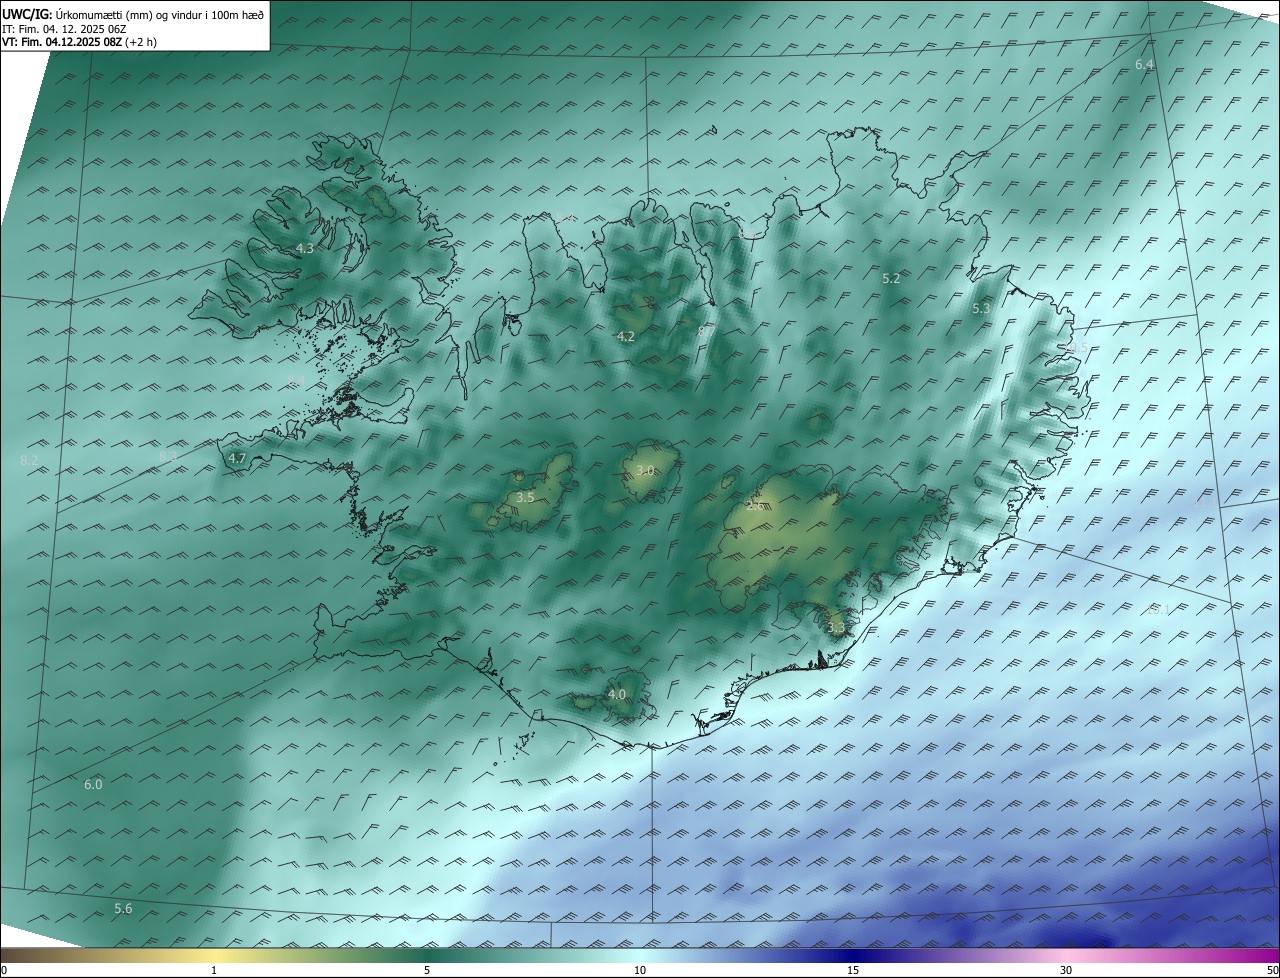The width and height of the screenshot is (1280, 978).
Task: Click the 6.4 value label on the map
Action: pos(1144,64)
